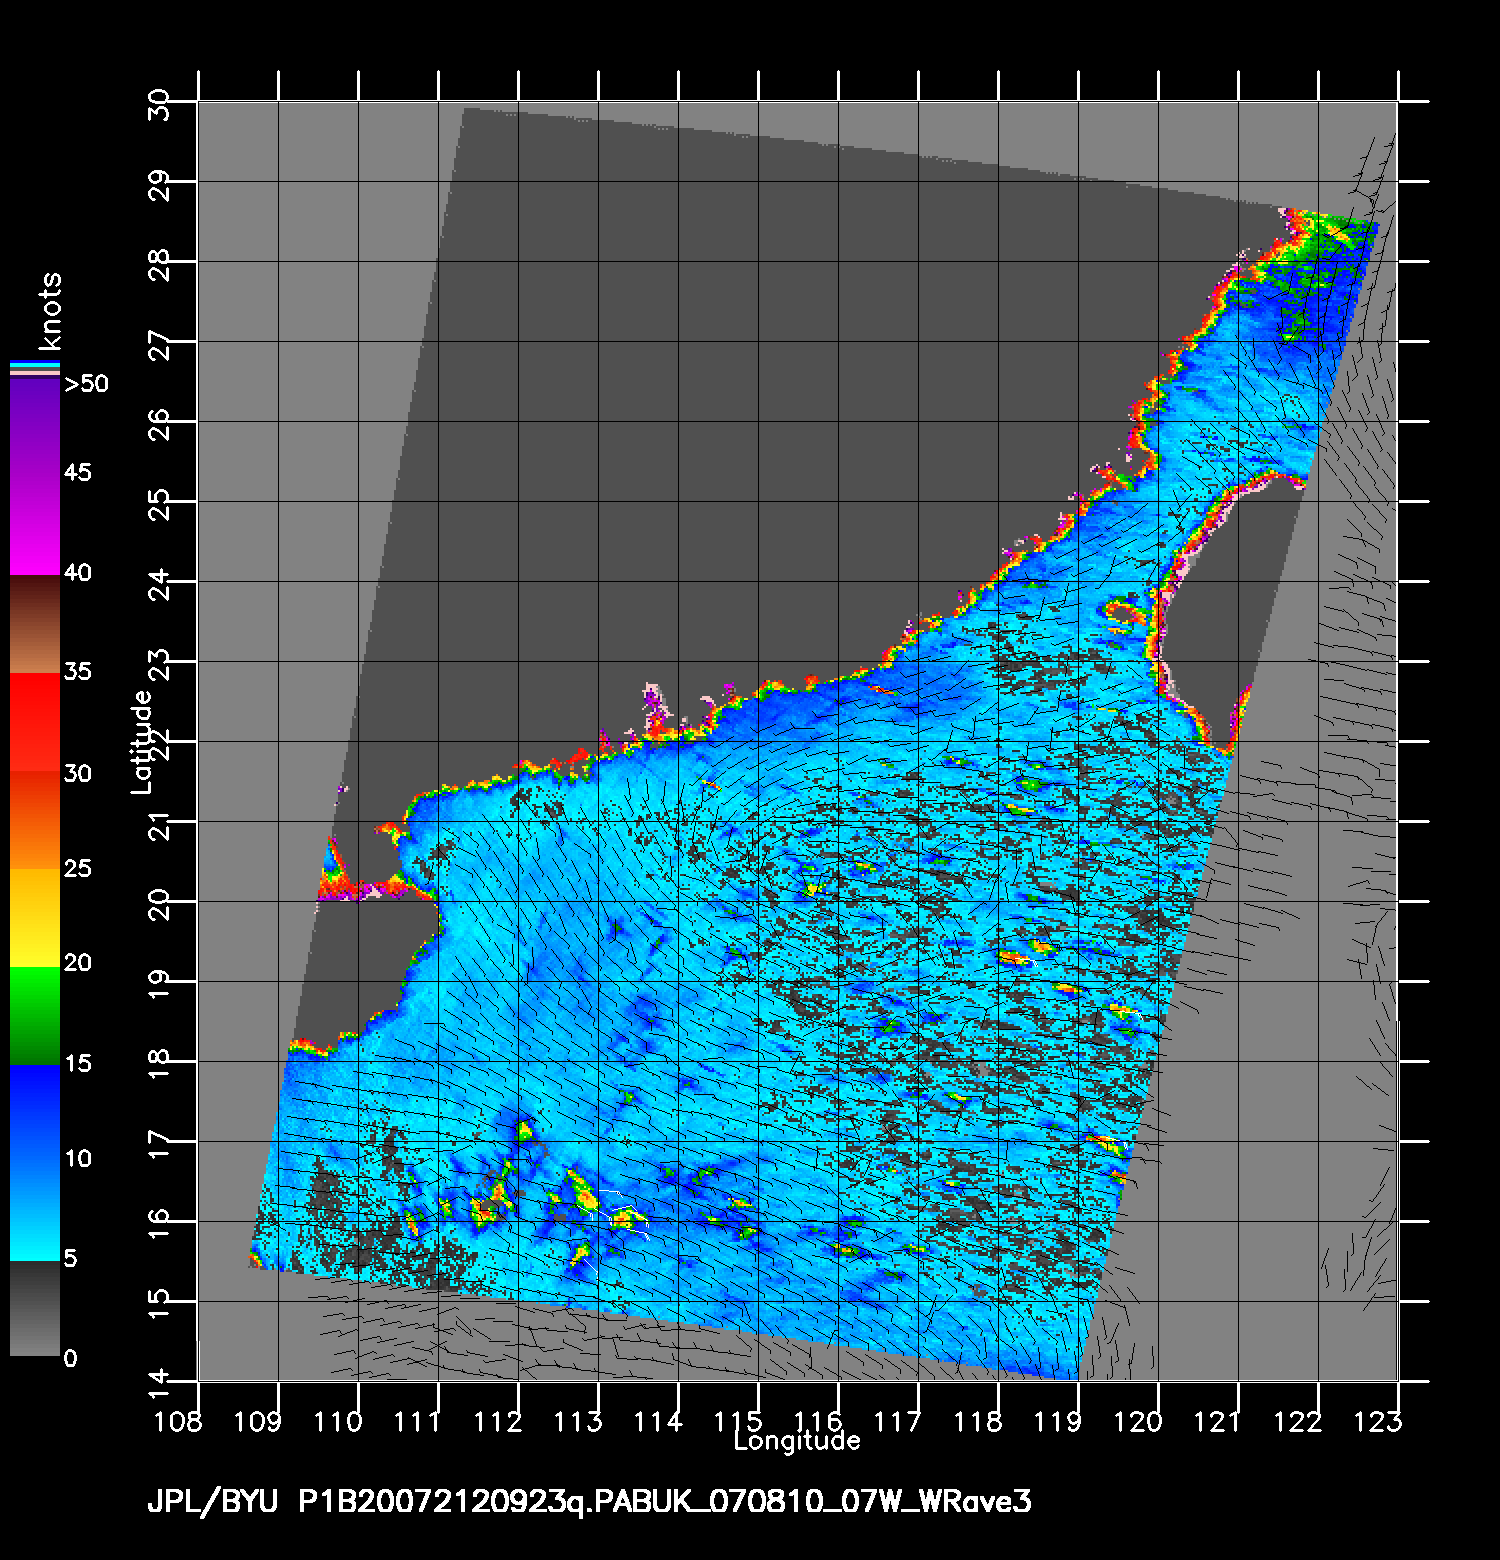Pick the gray 0-5 knot color band
The width and height of the screenshot is (1500, 1560).
click(x=35, y=1308)
